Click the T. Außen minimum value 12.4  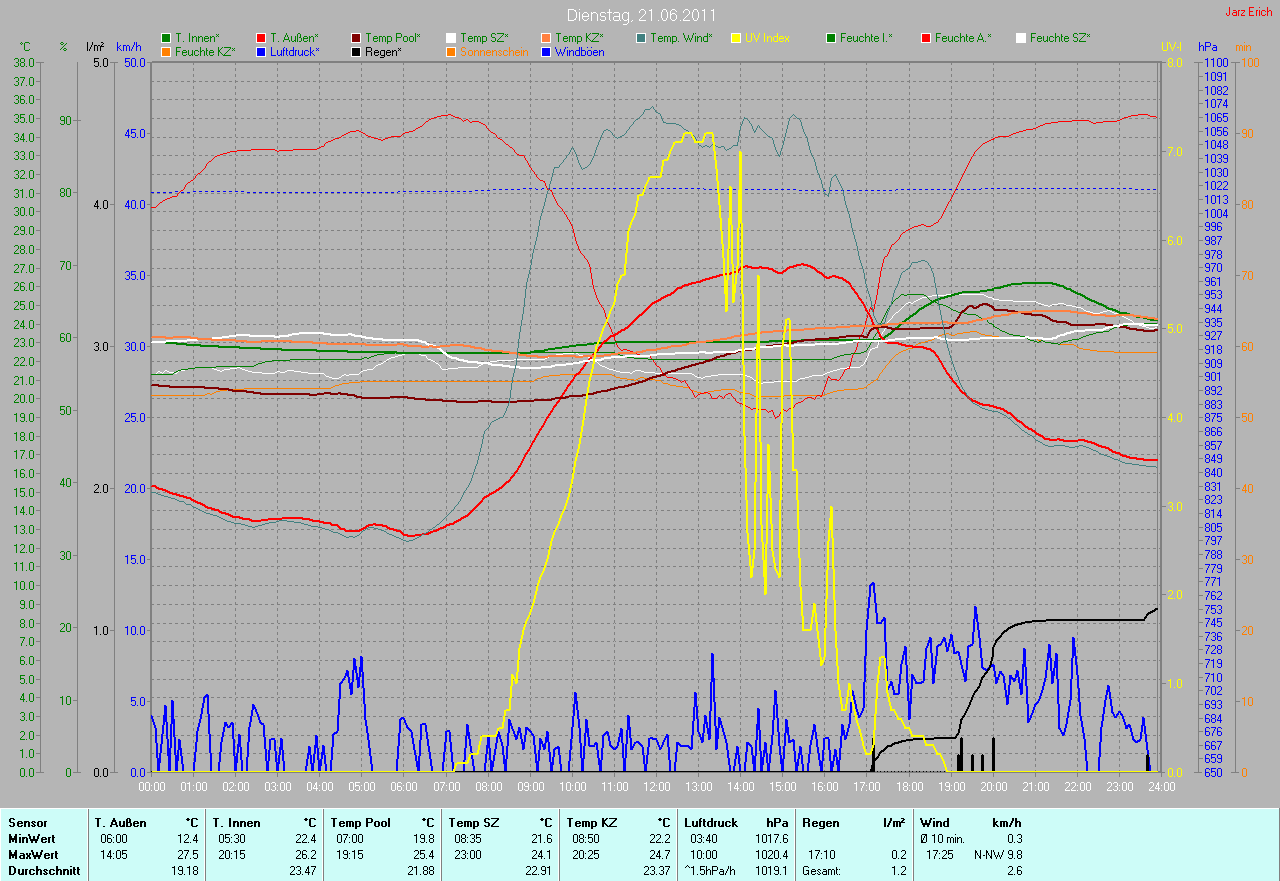(187, 839)
